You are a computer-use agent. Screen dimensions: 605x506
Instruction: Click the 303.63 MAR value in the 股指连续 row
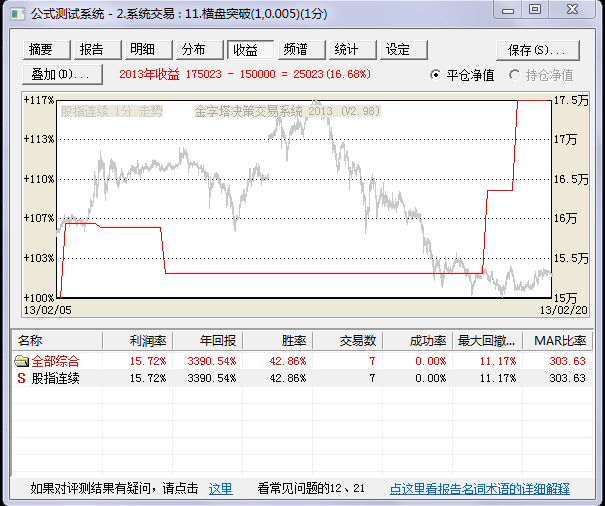click(568, 378)
